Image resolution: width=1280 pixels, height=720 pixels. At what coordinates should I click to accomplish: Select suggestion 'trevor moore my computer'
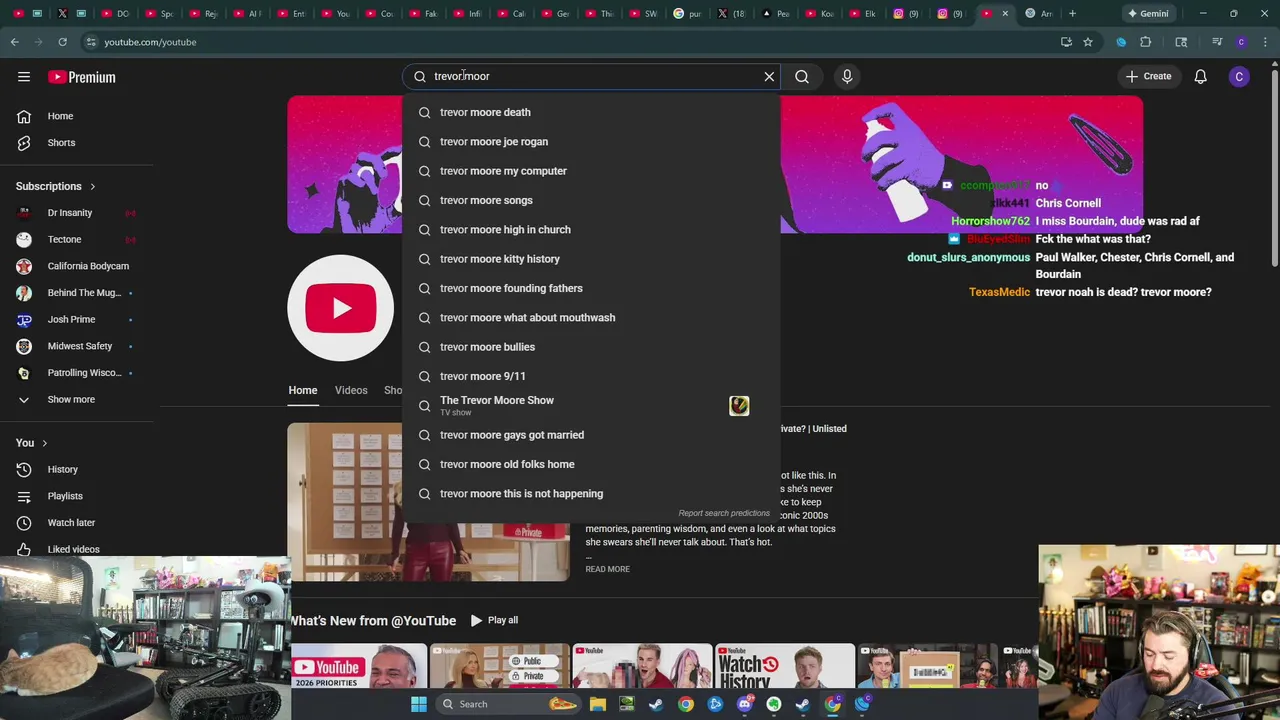coord(591,171)
